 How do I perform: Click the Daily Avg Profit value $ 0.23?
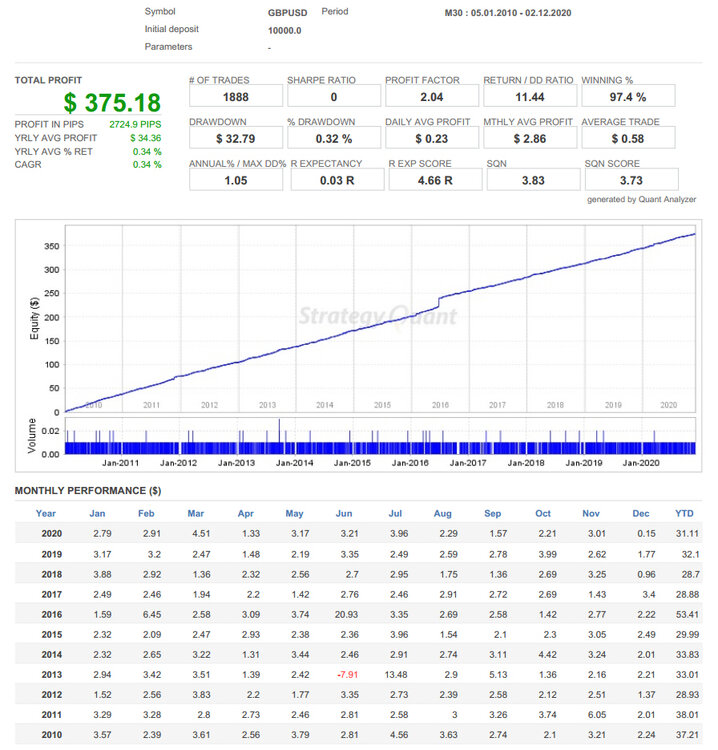431,139
